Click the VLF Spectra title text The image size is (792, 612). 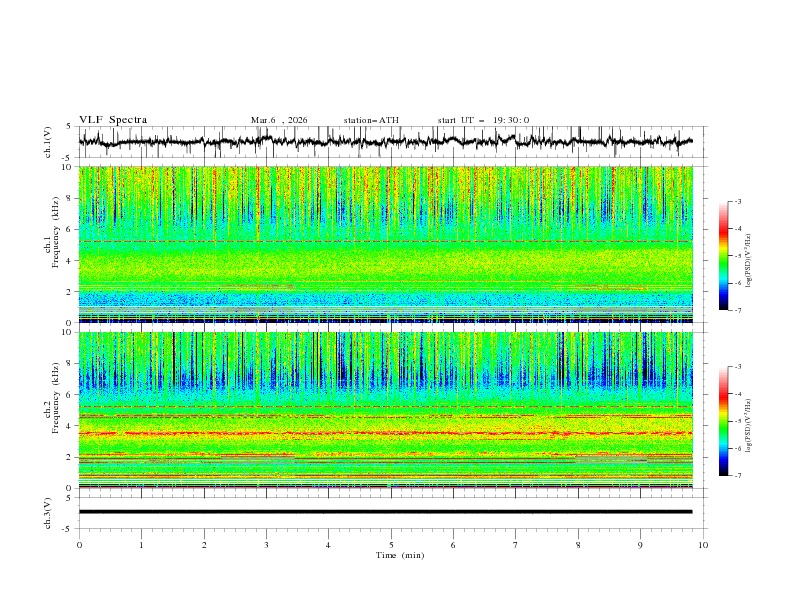tap(113, 120)
